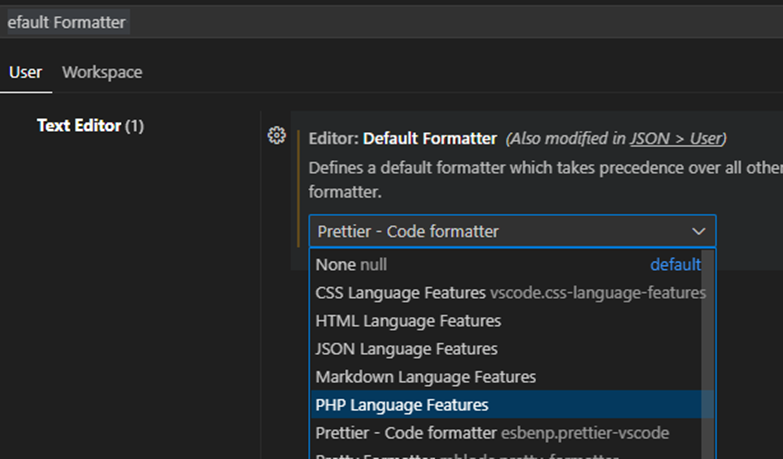Screen dimensions: 783x459
Task: Choose JSON Language Features option
Action: (x=406, y=349)
